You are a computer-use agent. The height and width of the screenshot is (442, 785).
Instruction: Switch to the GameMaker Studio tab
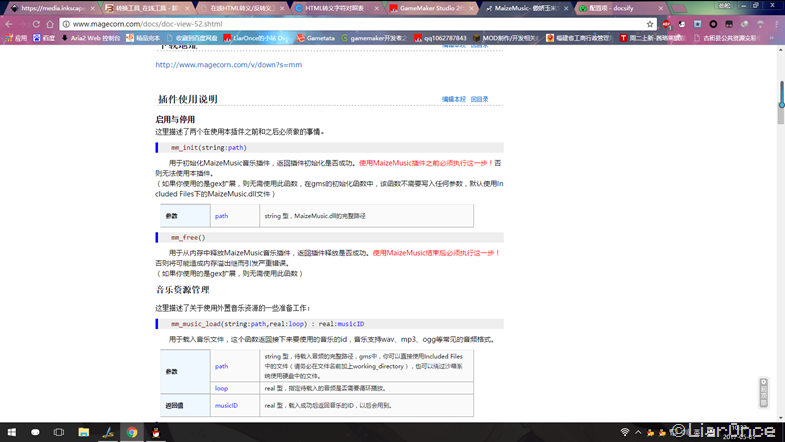pos(430,8)
